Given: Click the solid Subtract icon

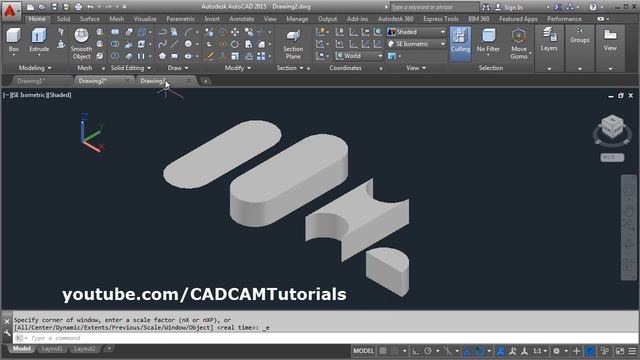Looking at the screenshot, I should (x=115, y=44).
